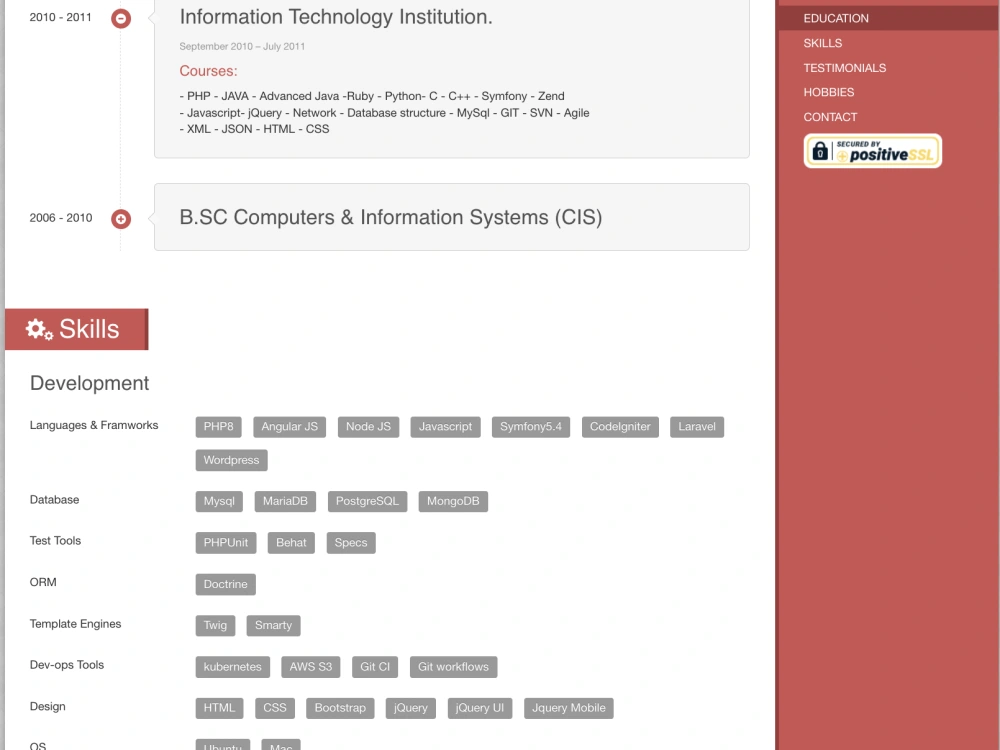Click the PHP8 skill tag
Screen dimensions: 1000x750
pyautogui.click(x=218, y=427)
